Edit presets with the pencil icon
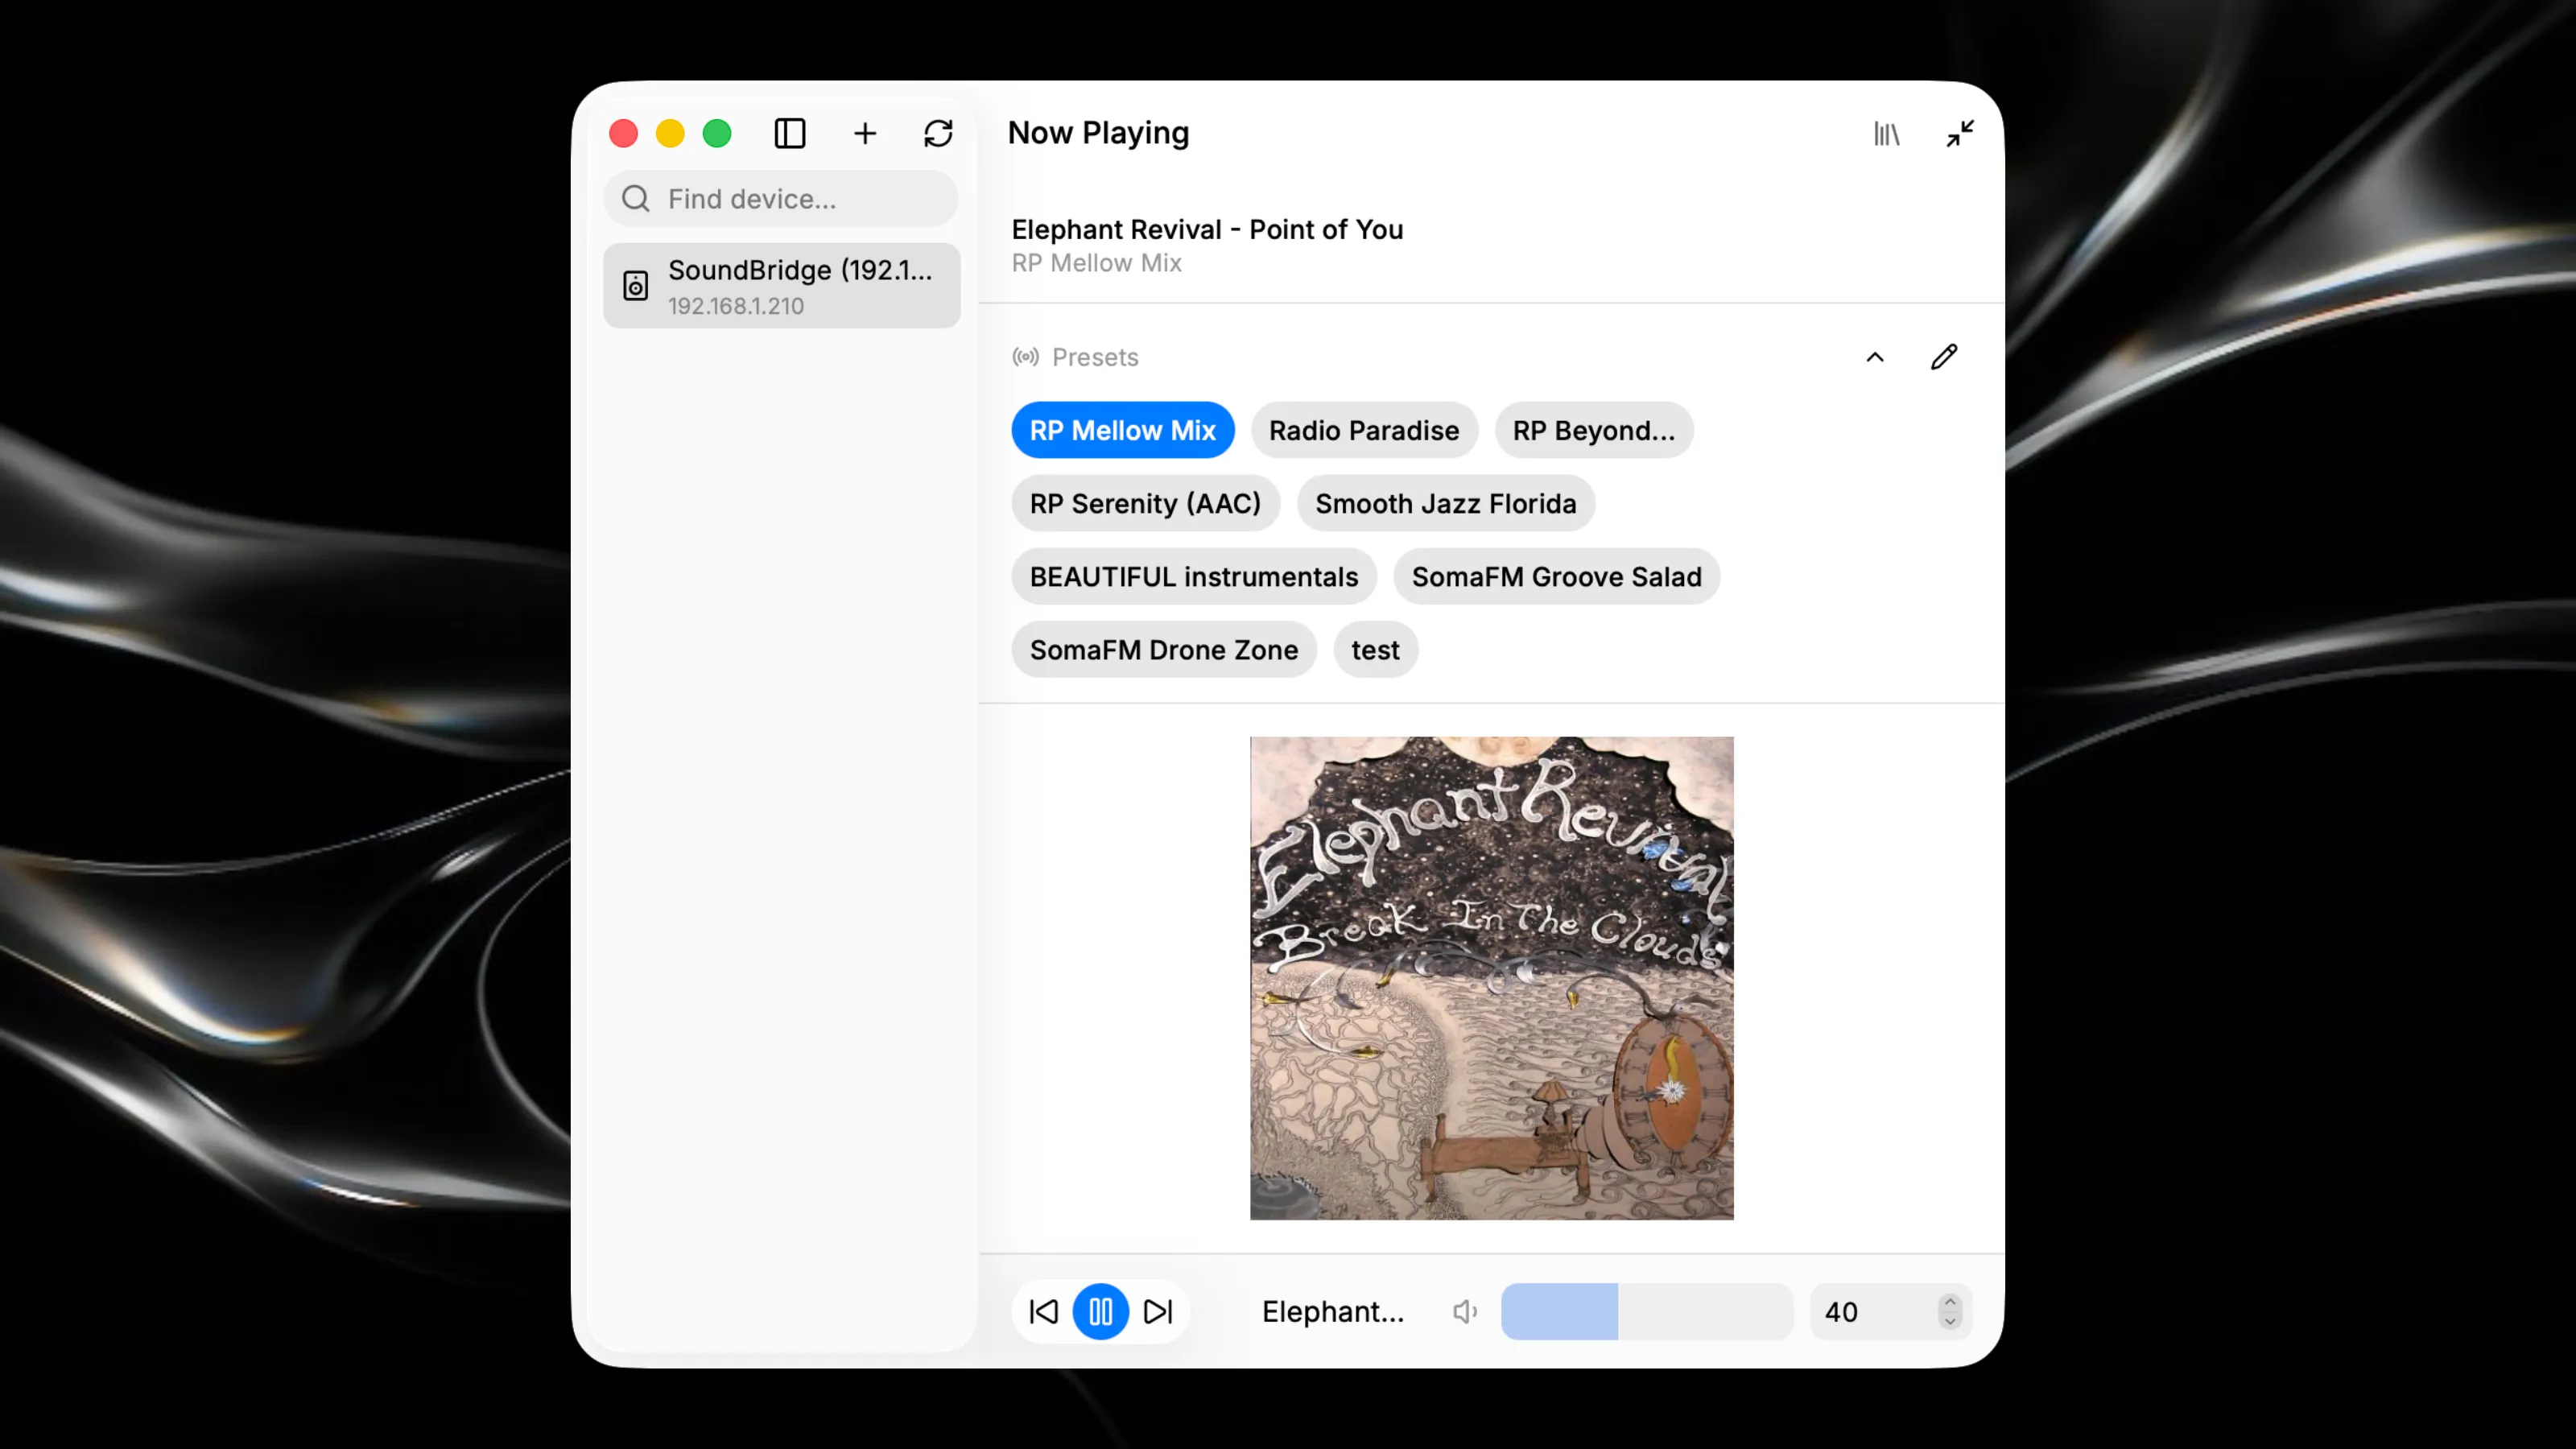This screenshot has width=2576, height=1449. coord(1944,357)
